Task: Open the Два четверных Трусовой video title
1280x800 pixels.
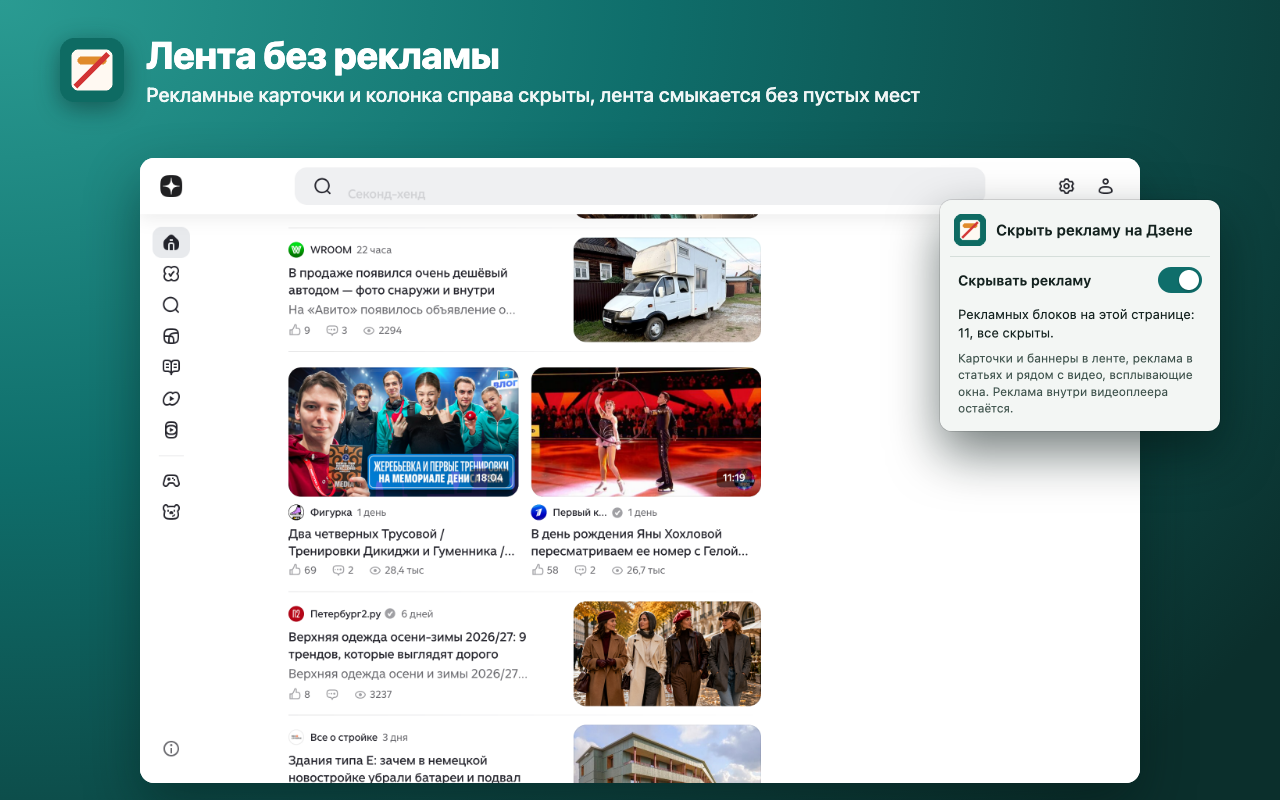Action: (x=402, y=542)
